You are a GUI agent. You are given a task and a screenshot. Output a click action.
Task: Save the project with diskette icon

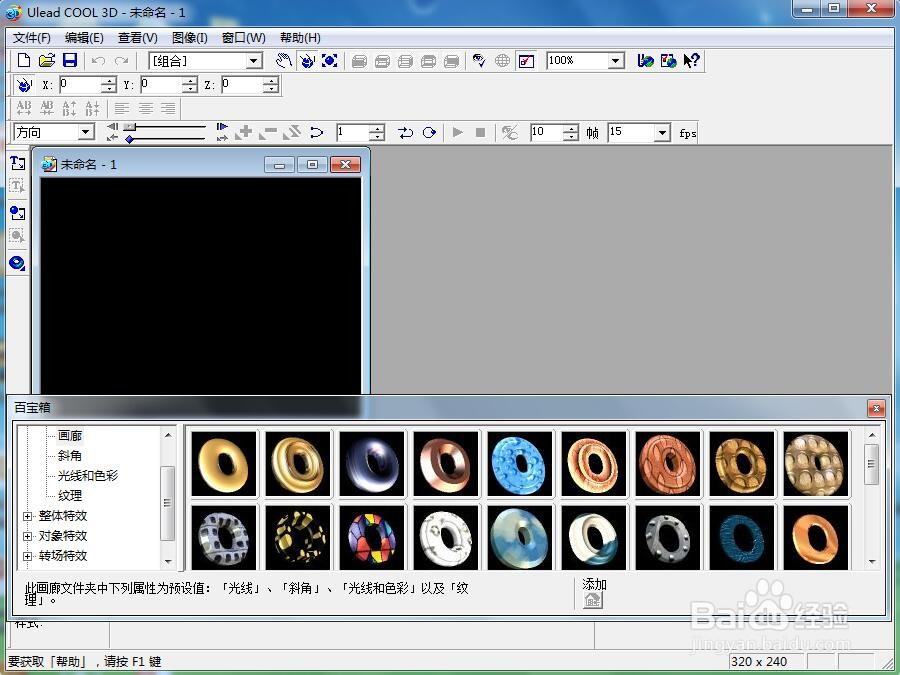point(69,60)
